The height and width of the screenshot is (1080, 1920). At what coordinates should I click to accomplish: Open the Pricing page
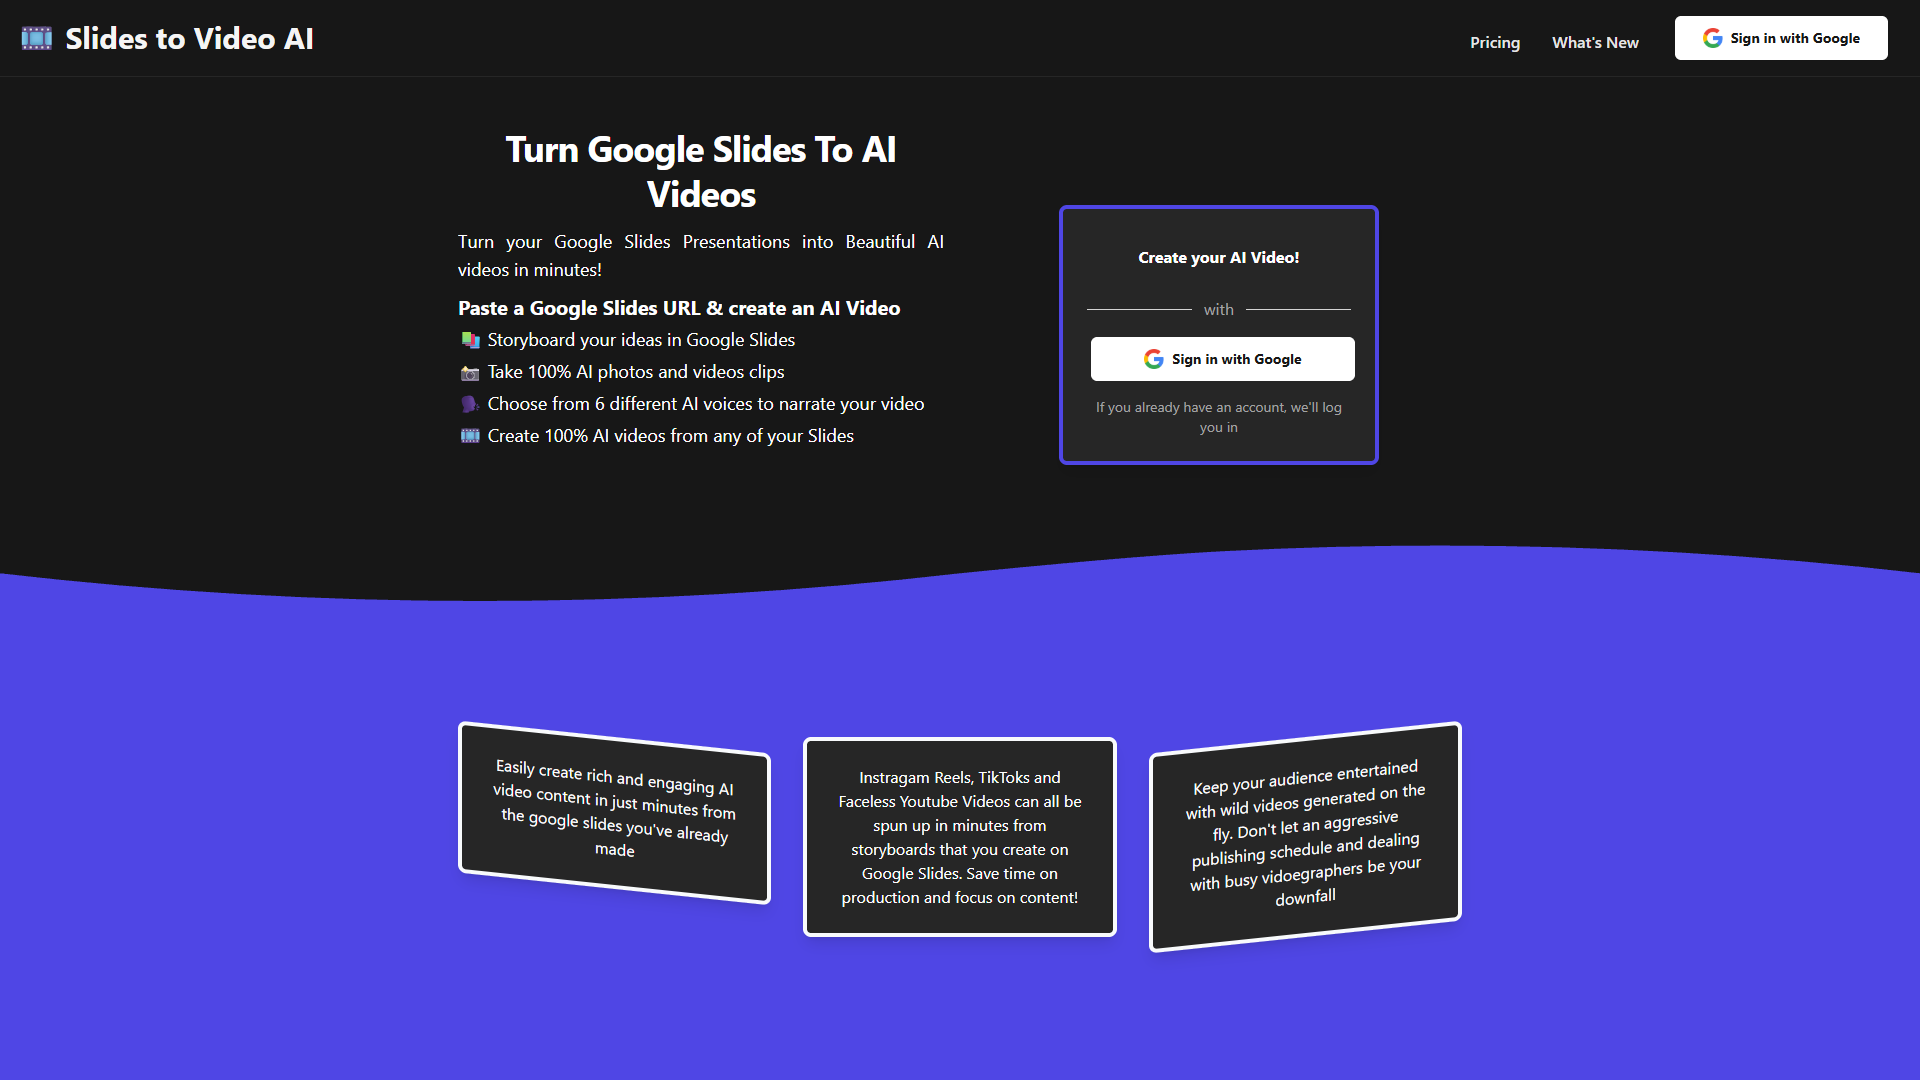1495,42
